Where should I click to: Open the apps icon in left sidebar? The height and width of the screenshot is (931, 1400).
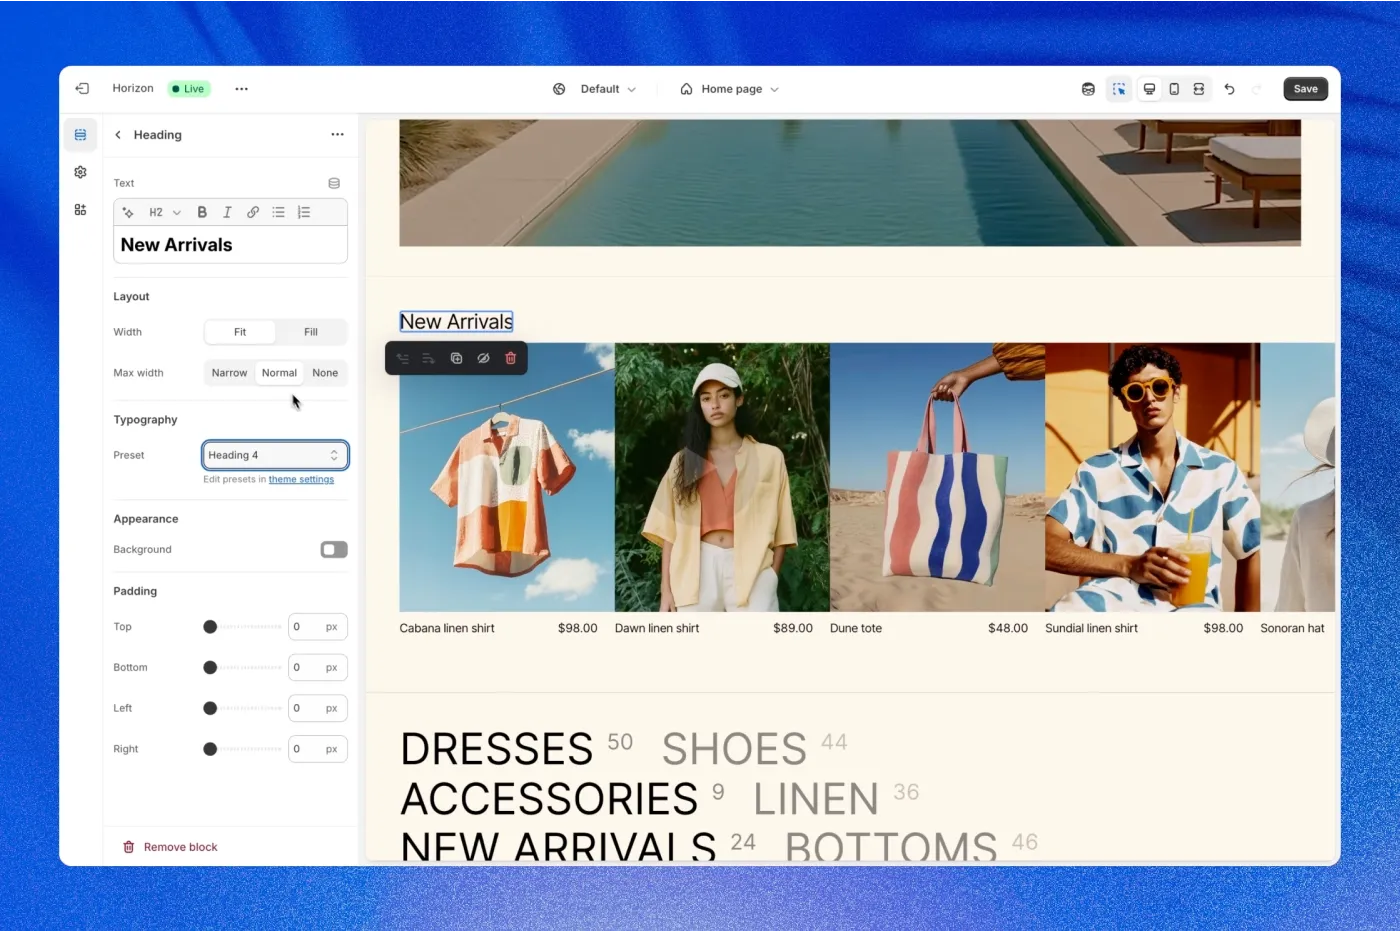click(x=80, y=209)
